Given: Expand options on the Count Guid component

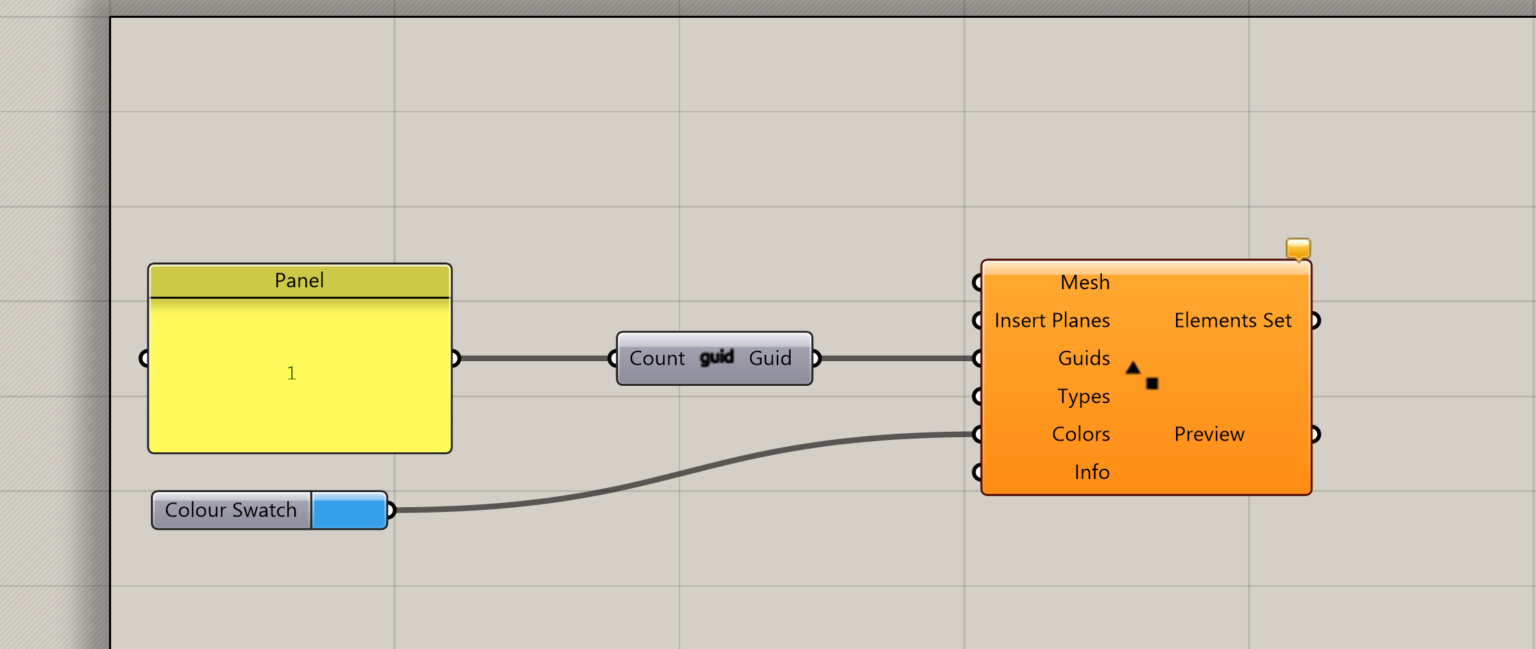Looking at the screenshot, I should coord(714,357).
